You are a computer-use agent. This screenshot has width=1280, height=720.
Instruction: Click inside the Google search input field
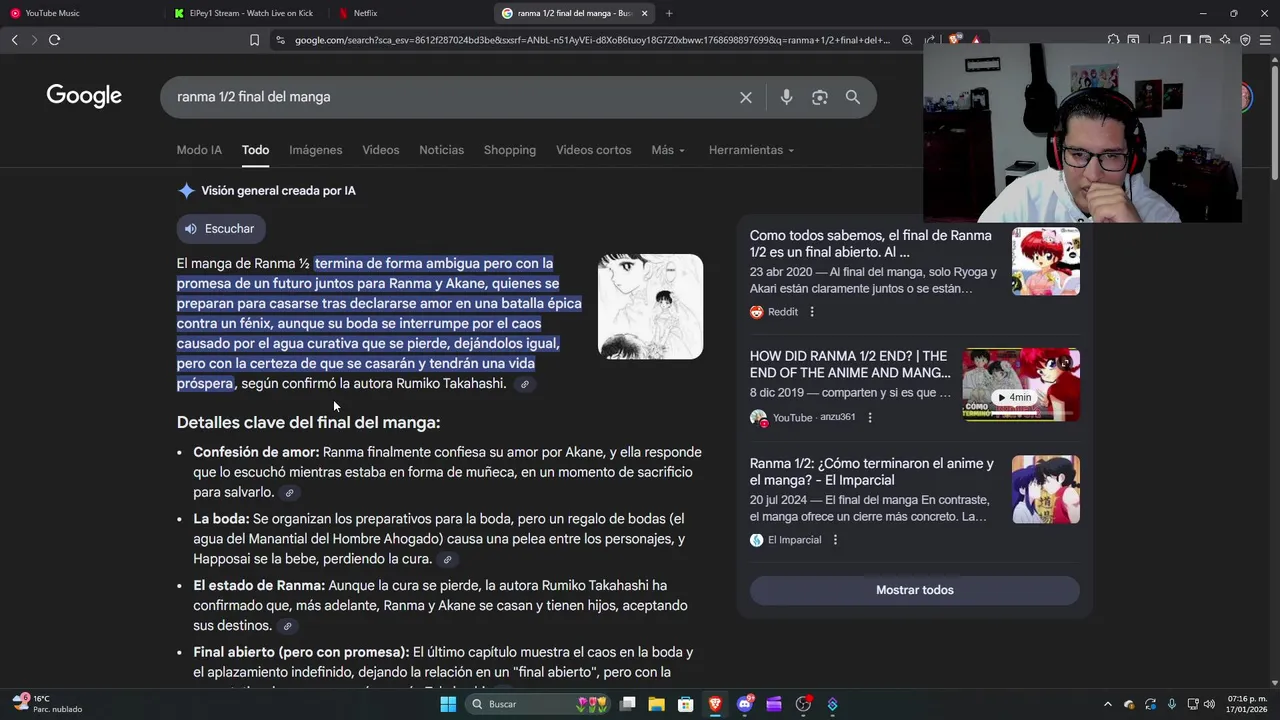coord(450,97)
